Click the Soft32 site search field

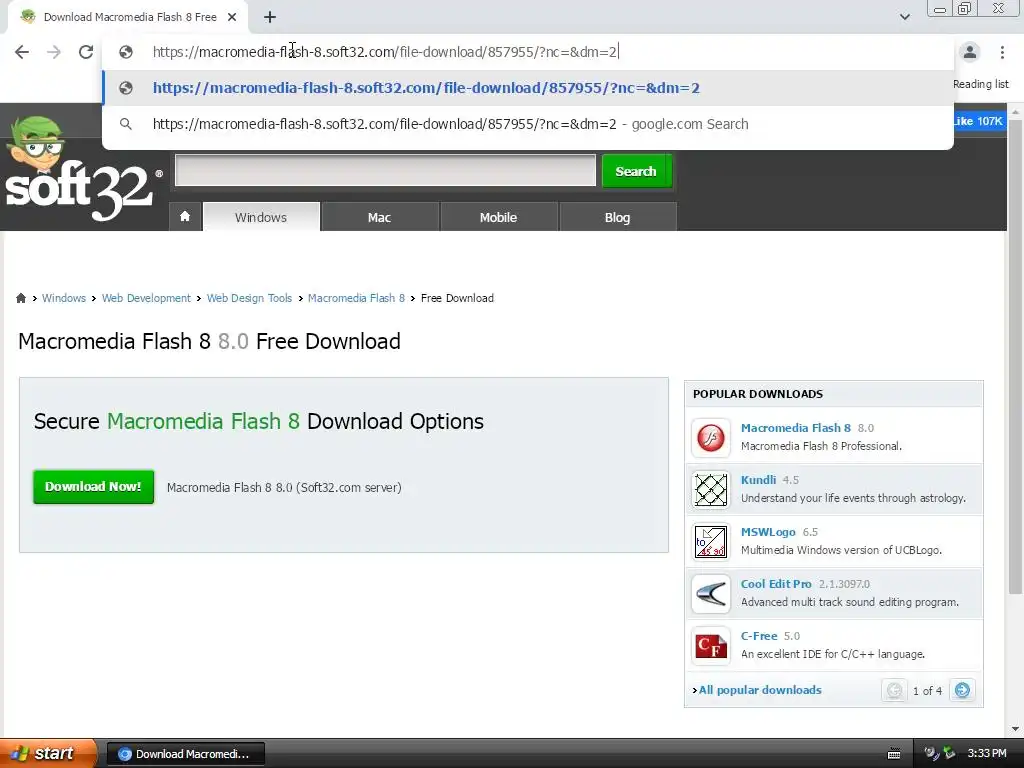tap(385, 170)
